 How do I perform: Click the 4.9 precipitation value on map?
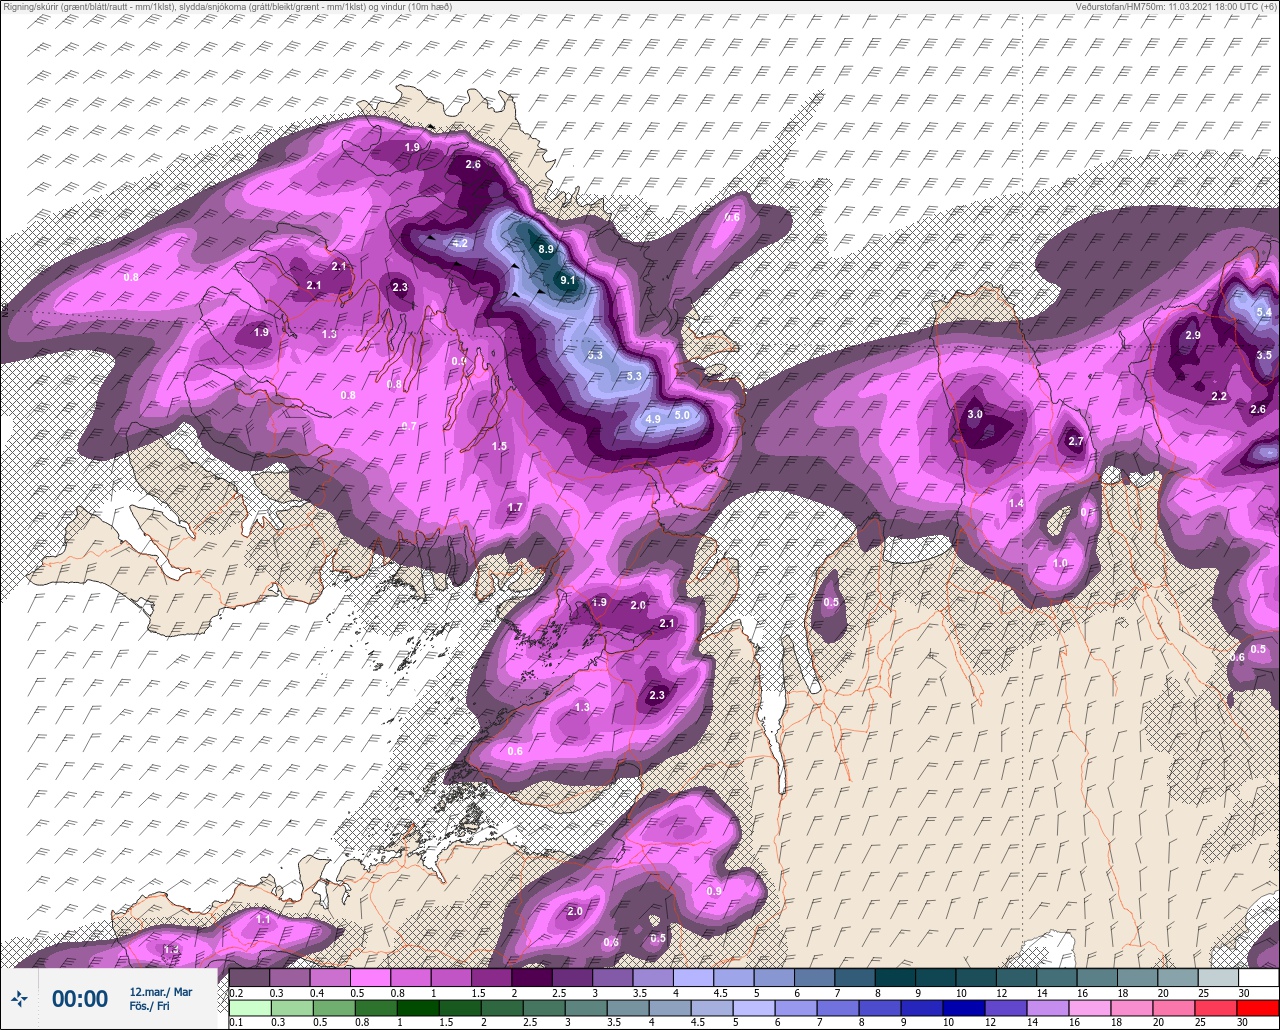click(653, 419)
